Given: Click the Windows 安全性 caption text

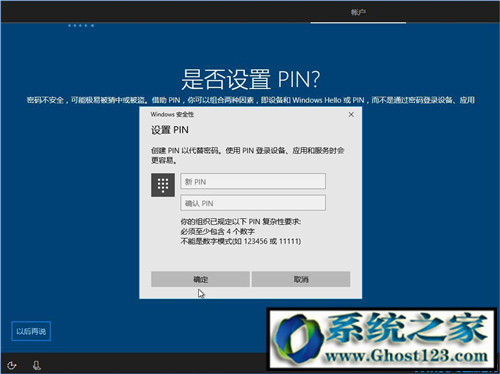Looking at the screenshot, I should point(172,115).
